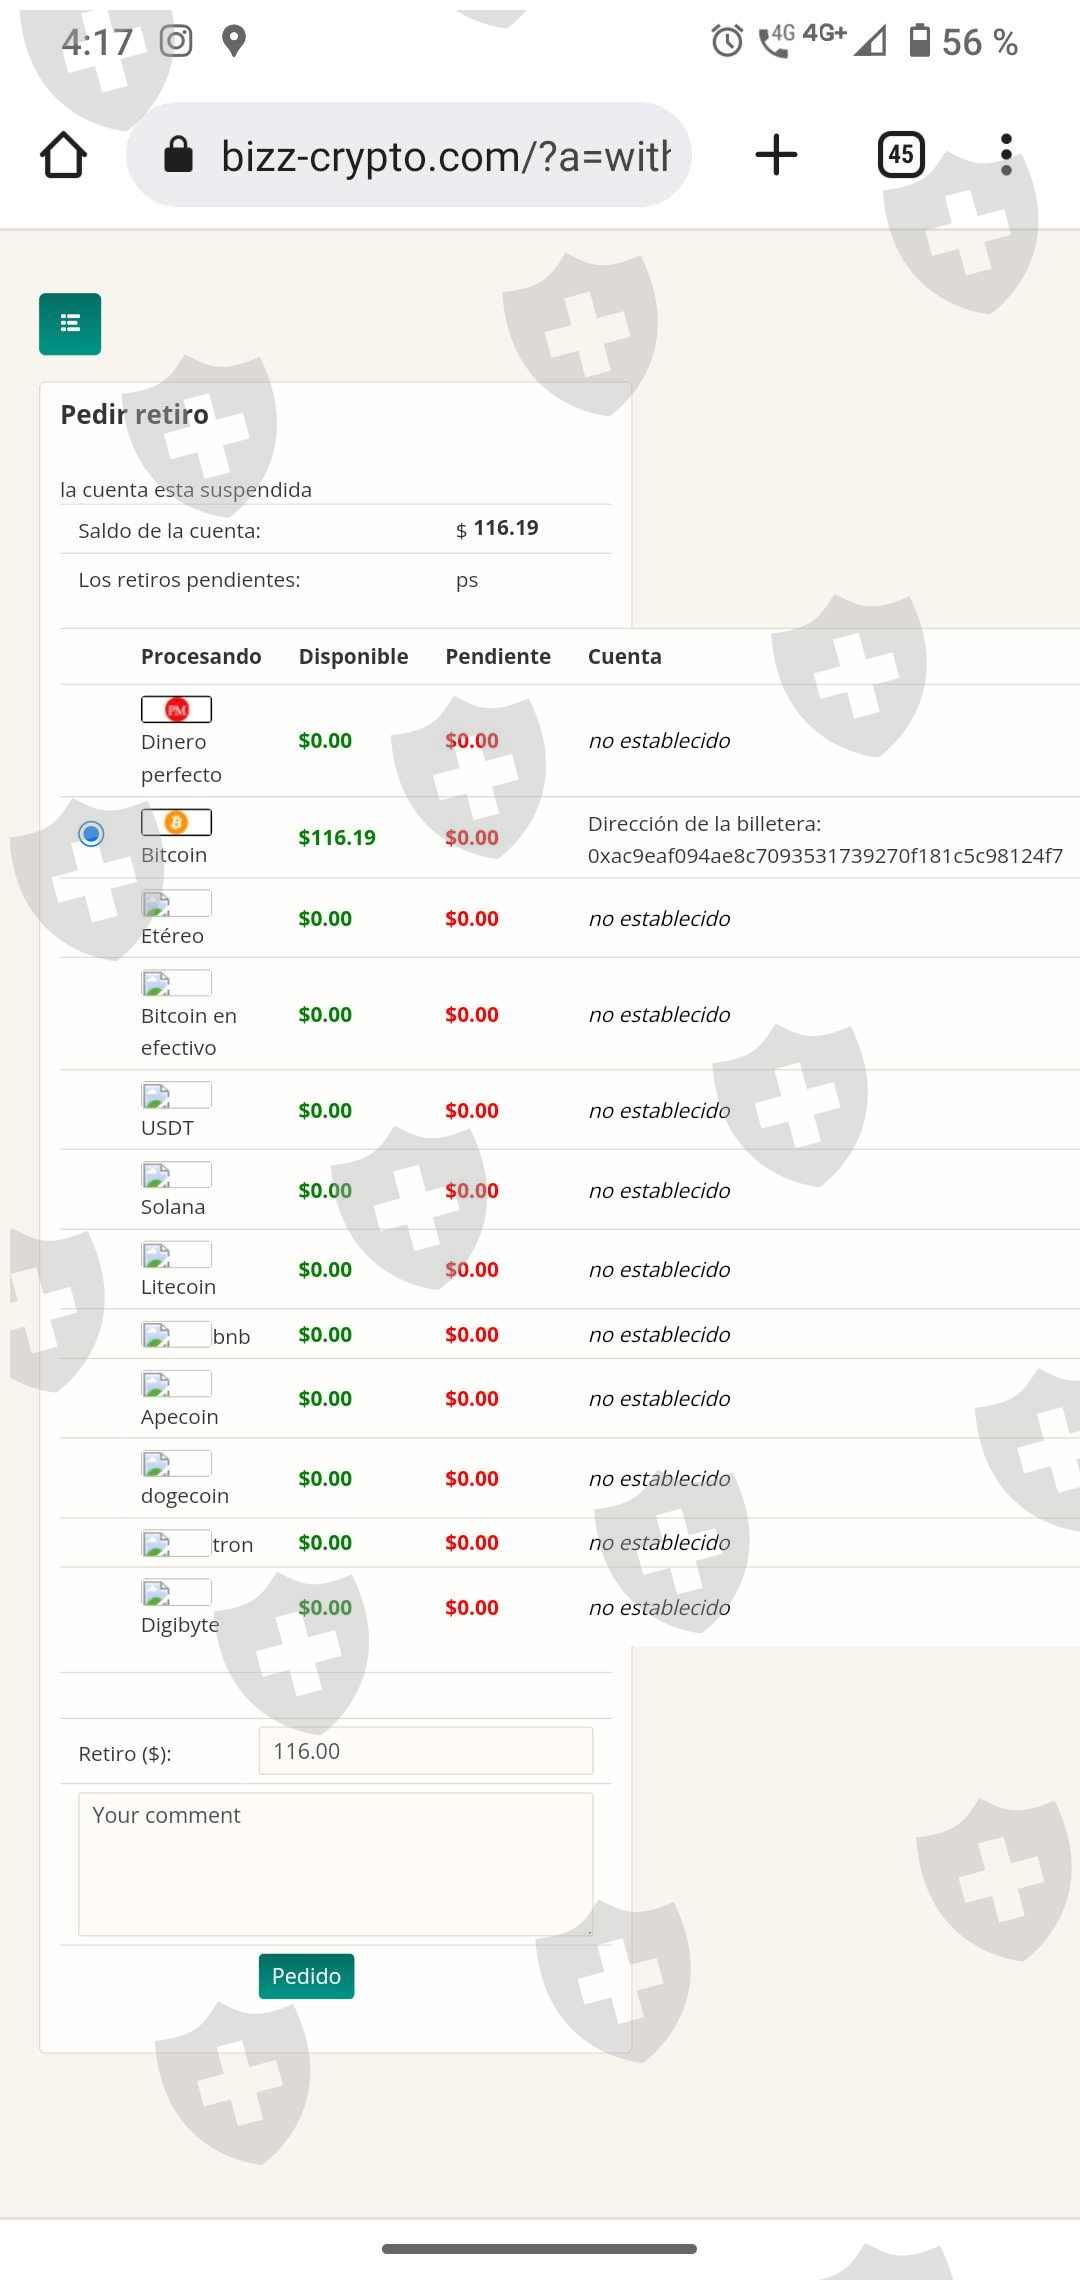Screen dimensions: 1080x2280
Task: Tap the Disponible column header
Action: pyautogui.click(x=353, y=656)
